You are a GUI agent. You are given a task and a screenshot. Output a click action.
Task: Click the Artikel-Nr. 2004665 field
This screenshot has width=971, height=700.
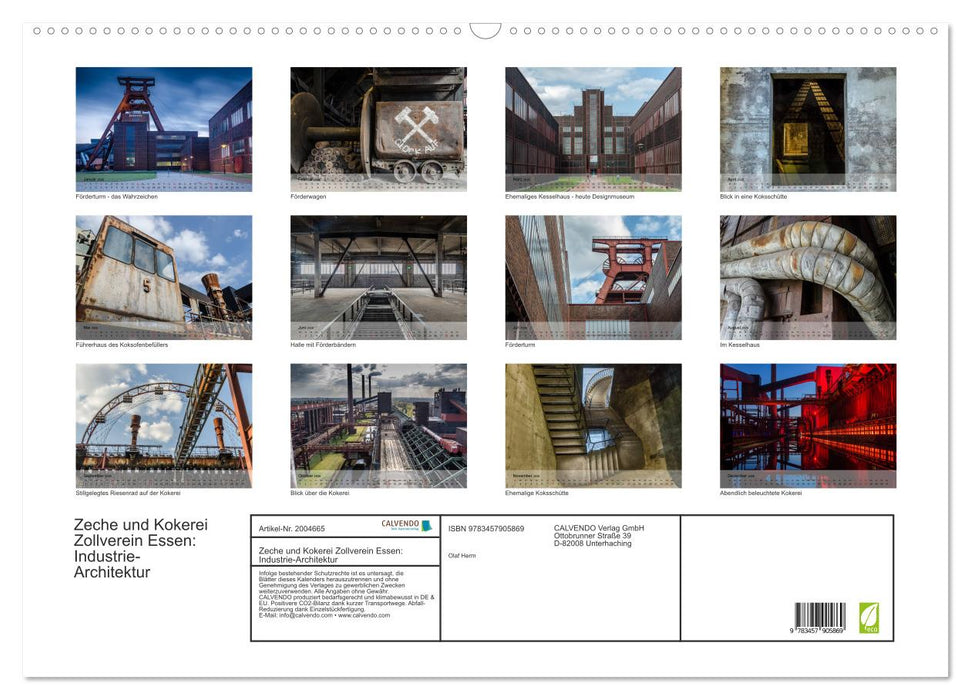click(290, 529)
